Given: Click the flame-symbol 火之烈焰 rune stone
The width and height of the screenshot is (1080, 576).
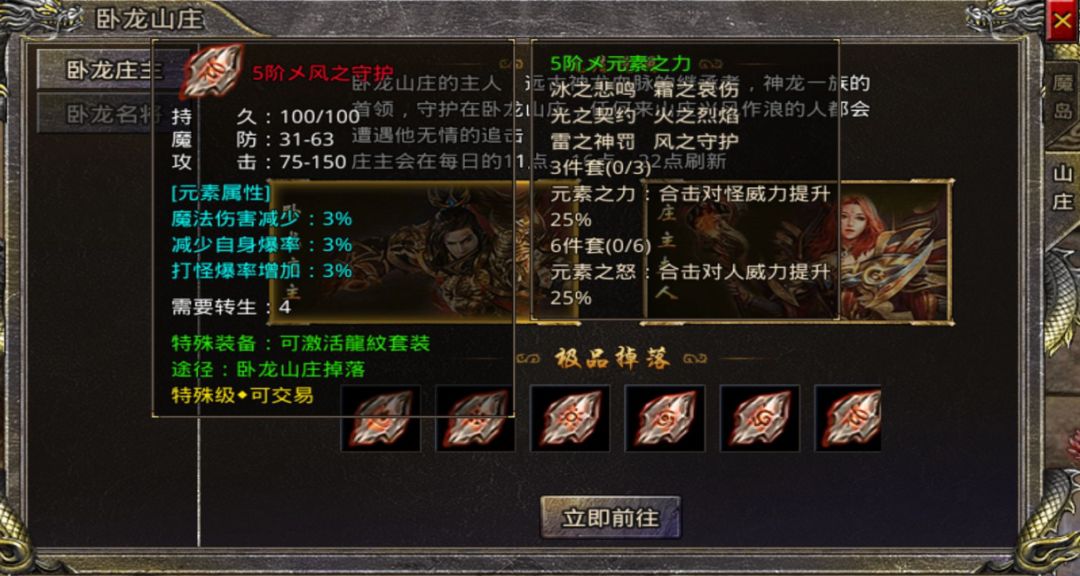Looking at the screenshot, I should [x=665, y=418].
